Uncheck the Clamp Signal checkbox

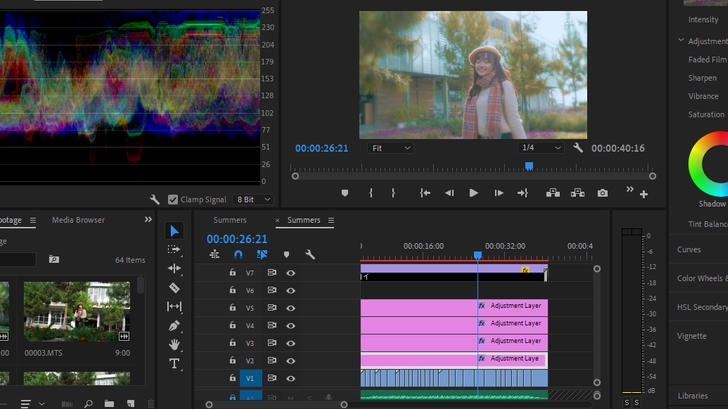173,200
